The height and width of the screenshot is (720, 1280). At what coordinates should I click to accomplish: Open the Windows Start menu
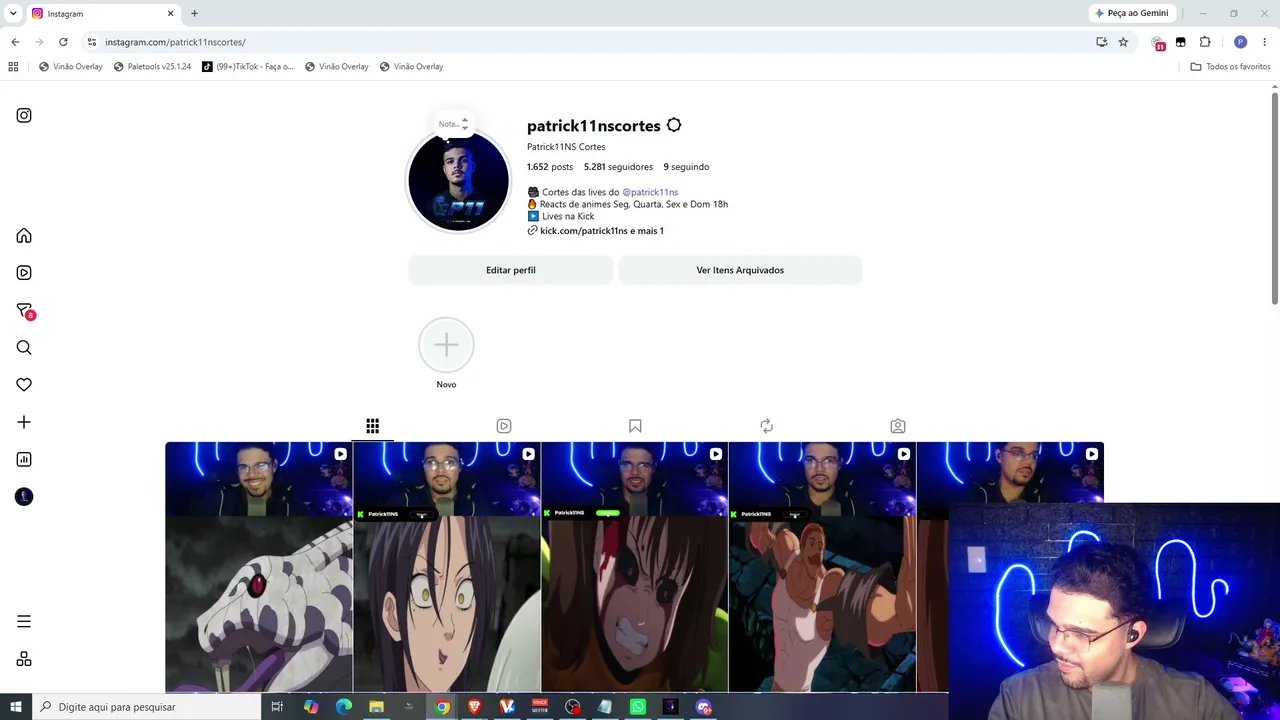pyautogui.click(x=16, y=707)
